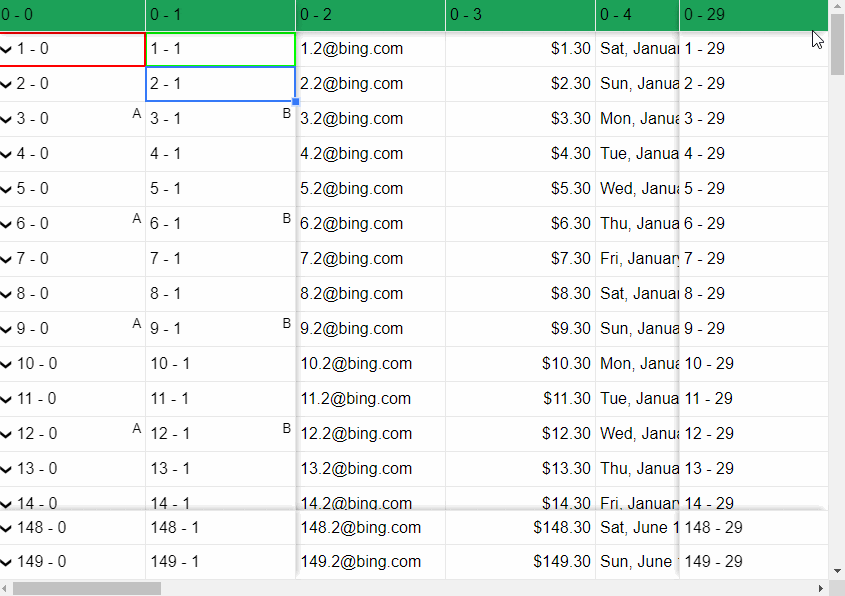The image size is (845, 596).
Task: Expand row 1 - 0 chevron
Action: click(7, 49)
